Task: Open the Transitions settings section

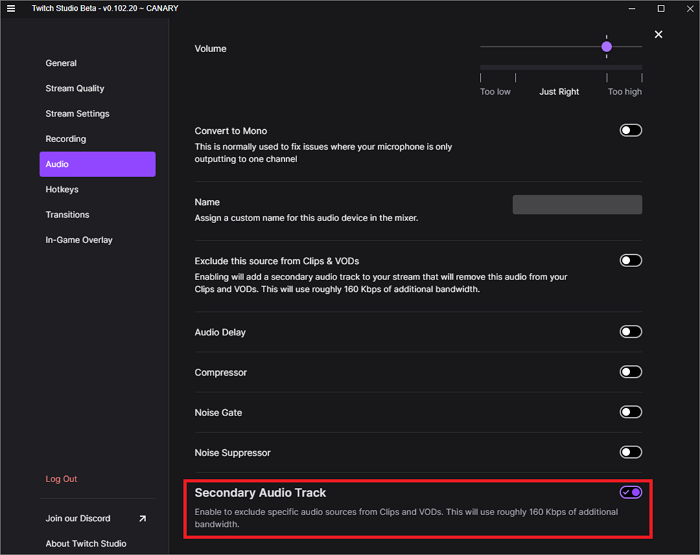Action: 97,215
